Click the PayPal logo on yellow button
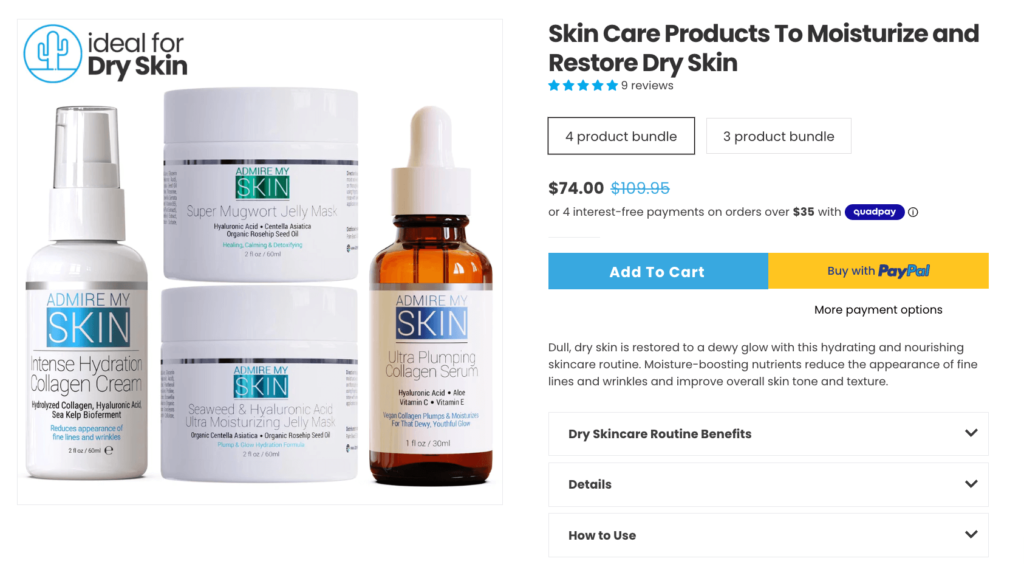 click(904, 271)
